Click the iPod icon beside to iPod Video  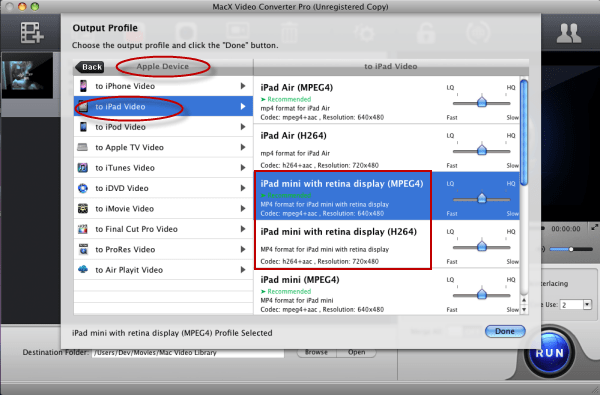[83, 127]
